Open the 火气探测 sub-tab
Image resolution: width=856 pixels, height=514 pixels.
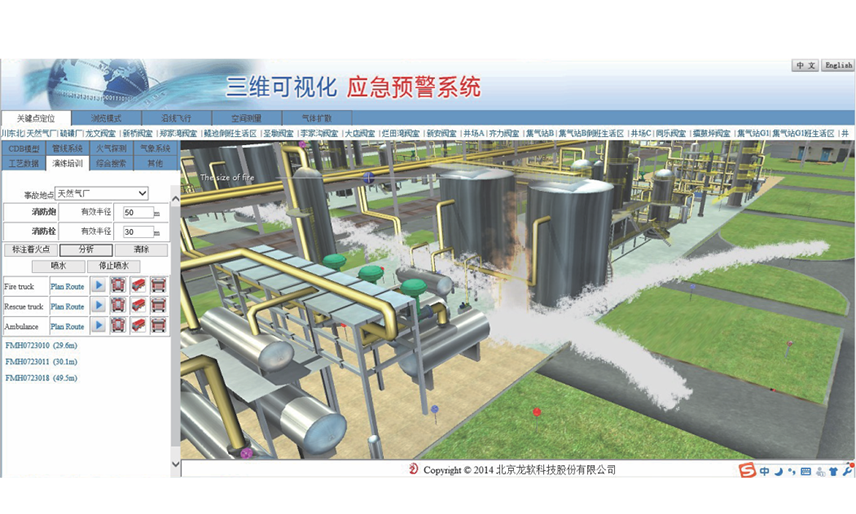coord(111,148)
